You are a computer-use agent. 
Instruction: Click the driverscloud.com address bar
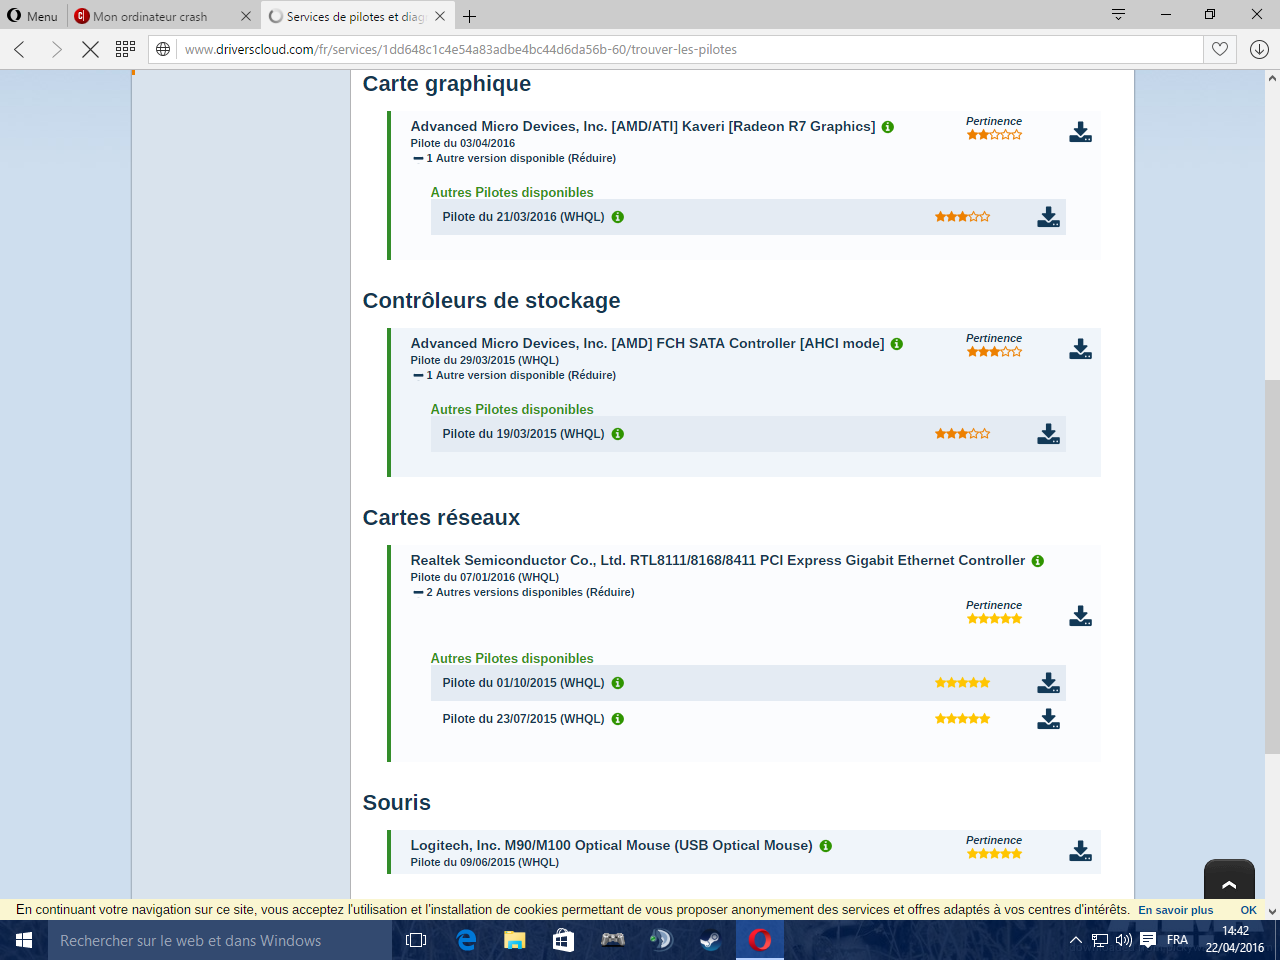pyautogui.click(x=690, y=49)
